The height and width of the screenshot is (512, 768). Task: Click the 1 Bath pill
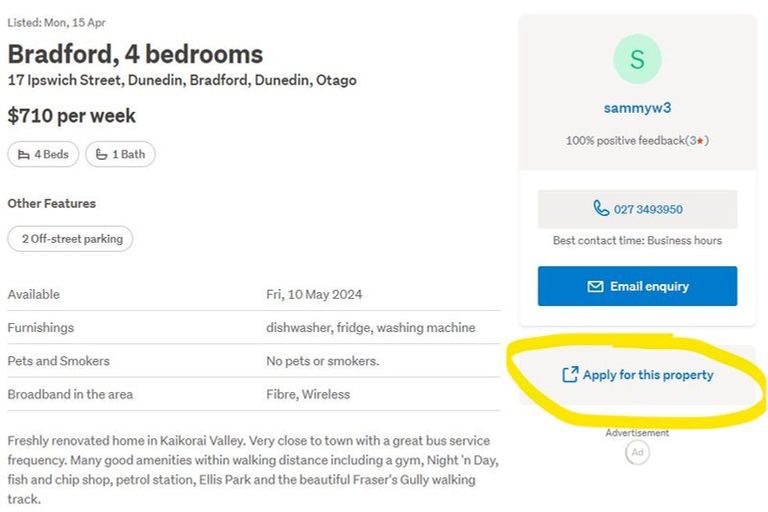[x=120, y=154]
